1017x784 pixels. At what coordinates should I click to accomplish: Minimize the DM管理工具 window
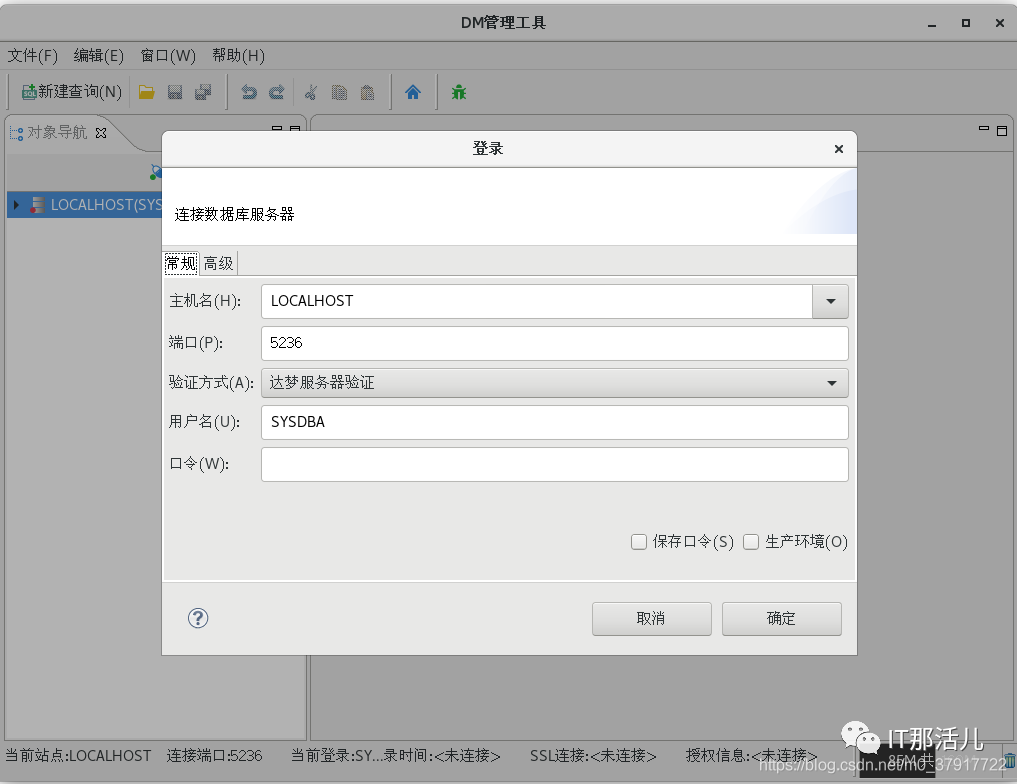click(932, 24)
